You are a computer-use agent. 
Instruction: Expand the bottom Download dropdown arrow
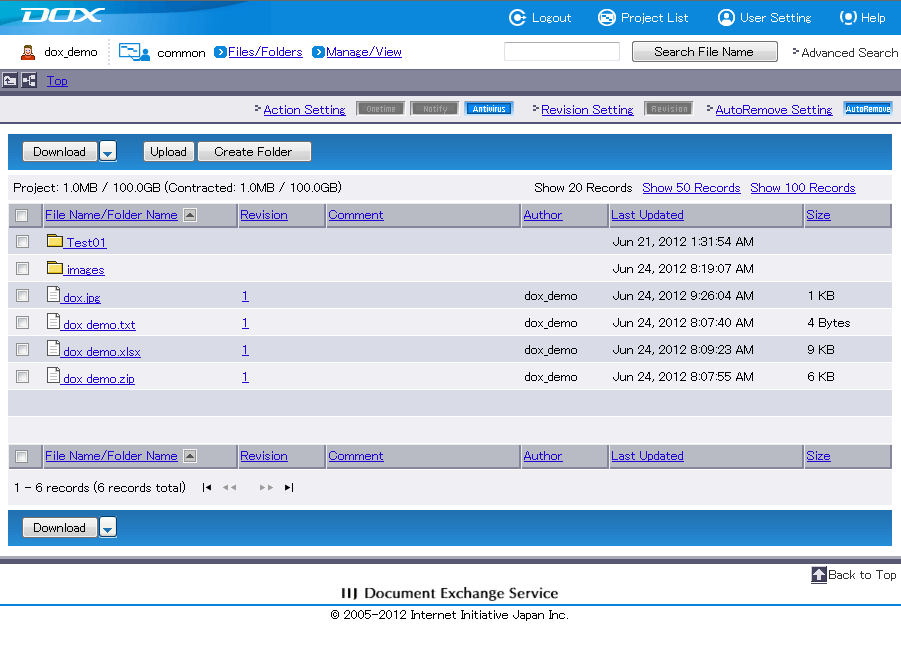[x=108, y=528]
